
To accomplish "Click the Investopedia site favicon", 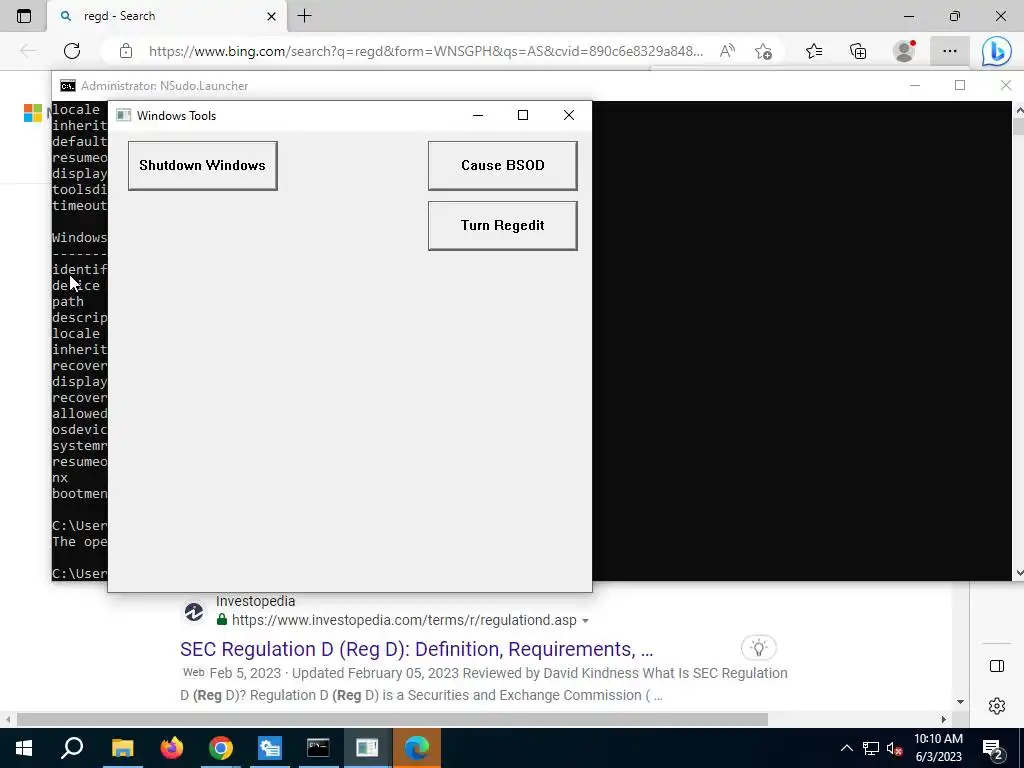I will coord(194,612).
